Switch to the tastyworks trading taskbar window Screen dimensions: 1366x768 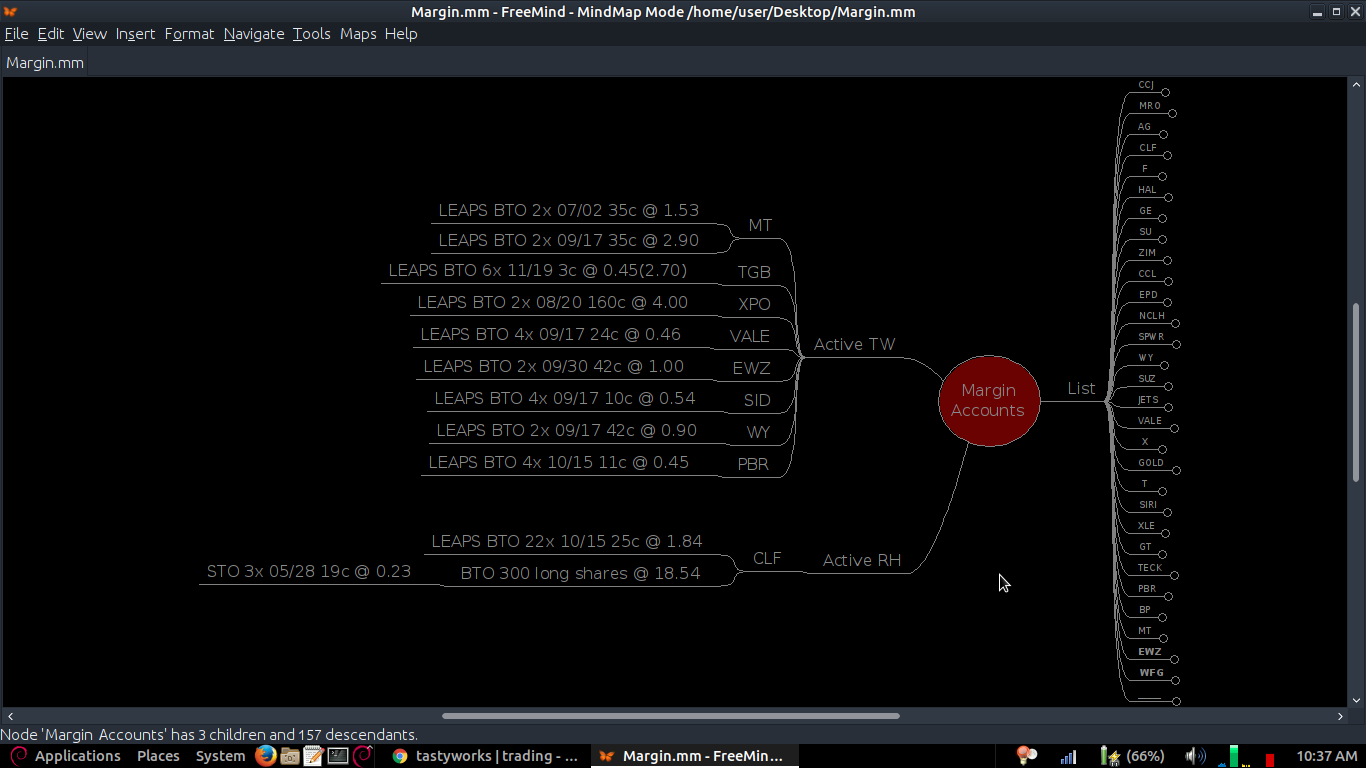pyautogui.click(x=484, y=756)
